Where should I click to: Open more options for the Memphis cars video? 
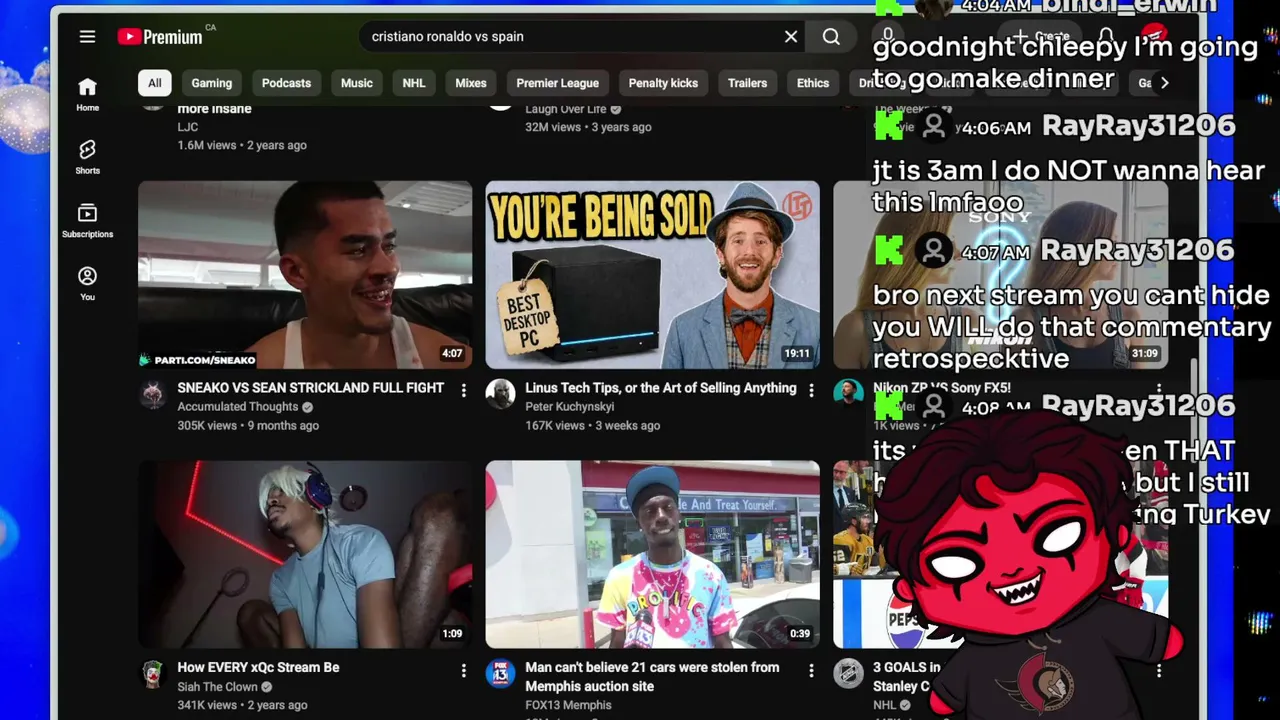click(x=811, y=670)
